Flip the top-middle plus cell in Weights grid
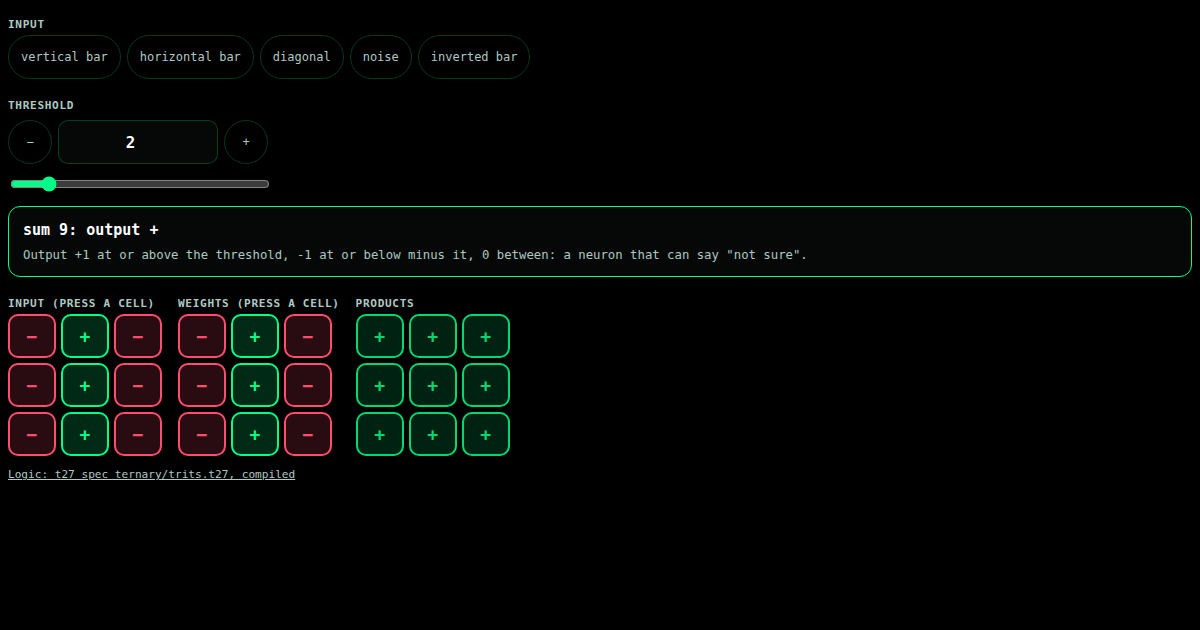Viewport: 1200px width, 630px height. click(255, 336)
